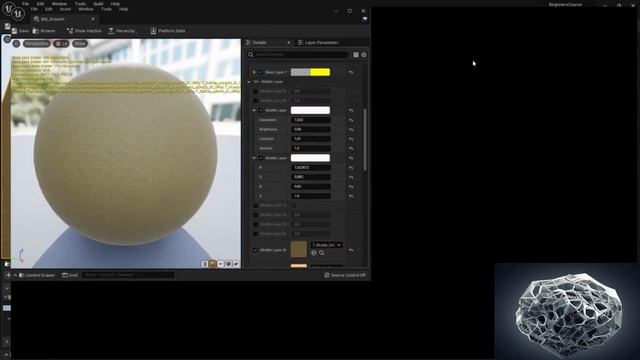This screenshot has width=640, height=360.
Task: Click the Details panel property matrix grid icon
Action: (x=356, y=55)
